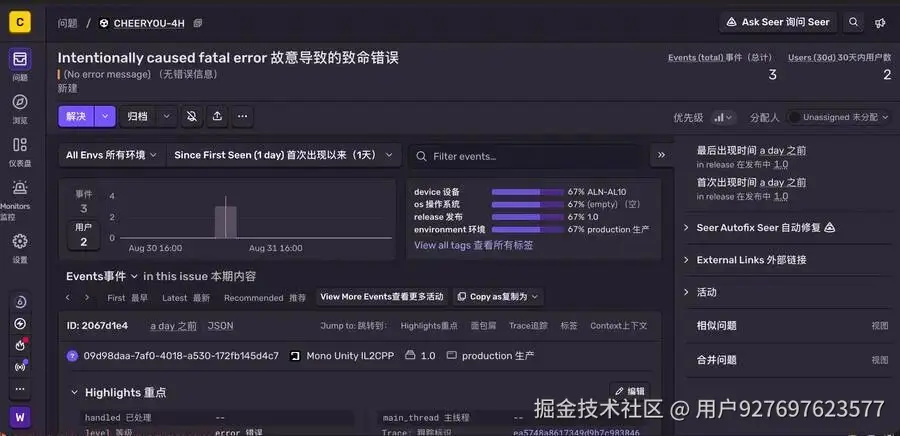Image resolution: width=900 pixels, height=436 pixels.
Task: Click the purple W user avatar
Action: coord(20,417)
